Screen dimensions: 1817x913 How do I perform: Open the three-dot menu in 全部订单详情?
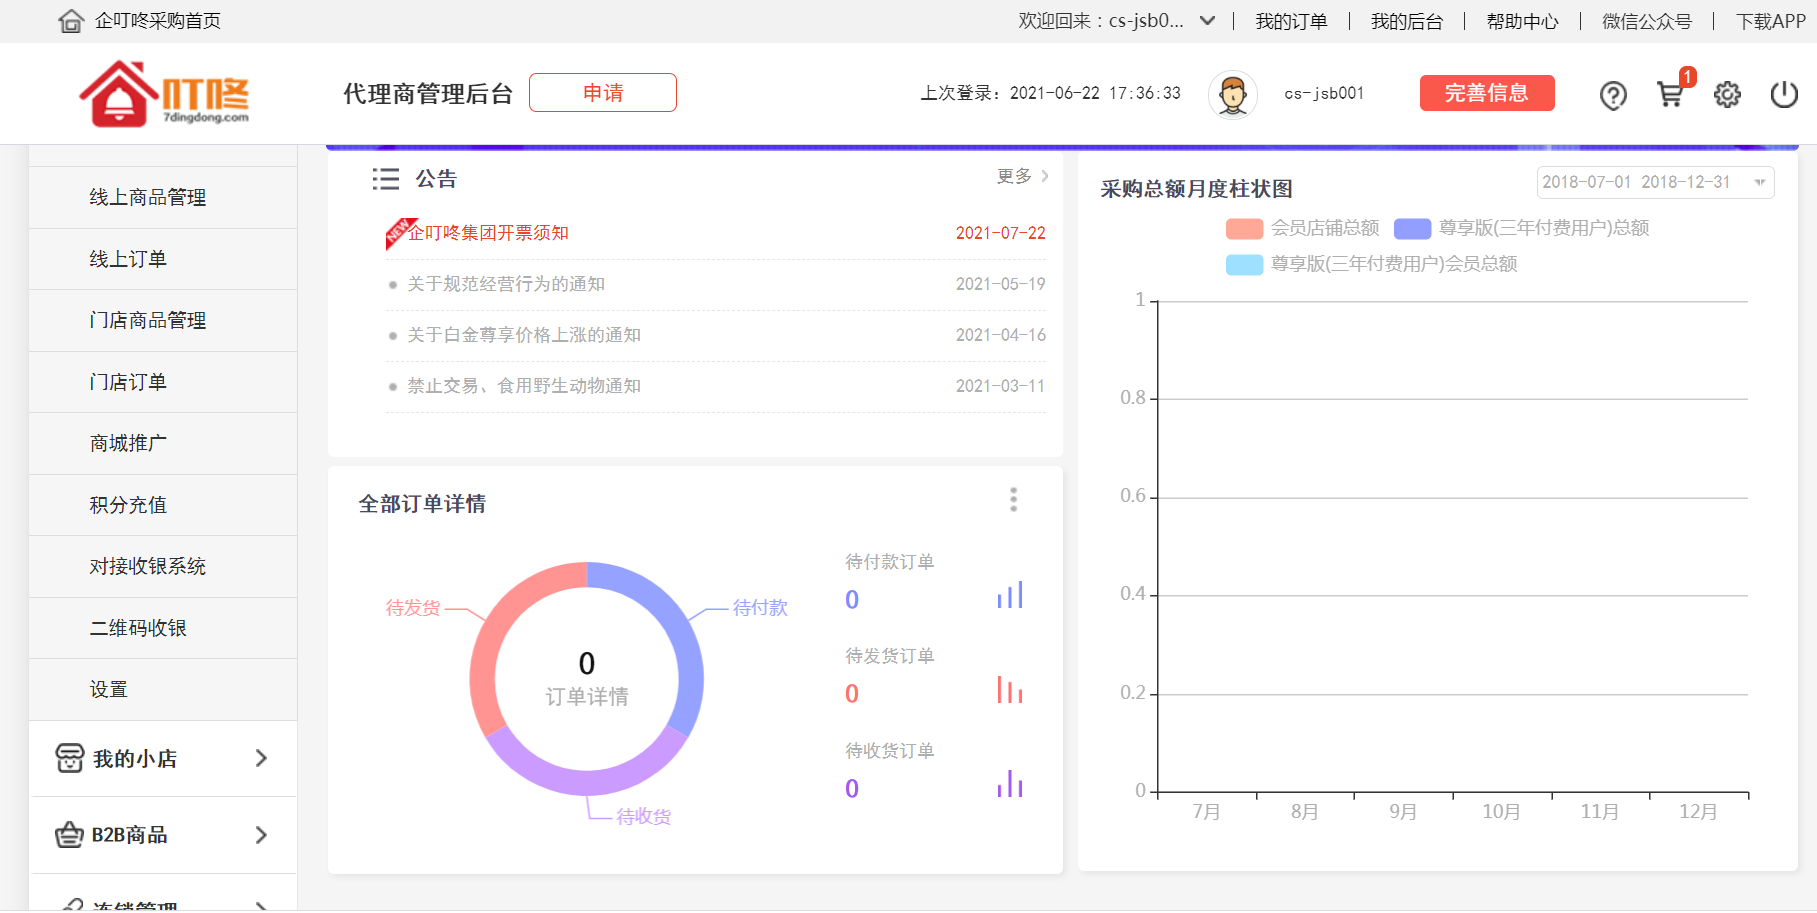(1013, 500)
